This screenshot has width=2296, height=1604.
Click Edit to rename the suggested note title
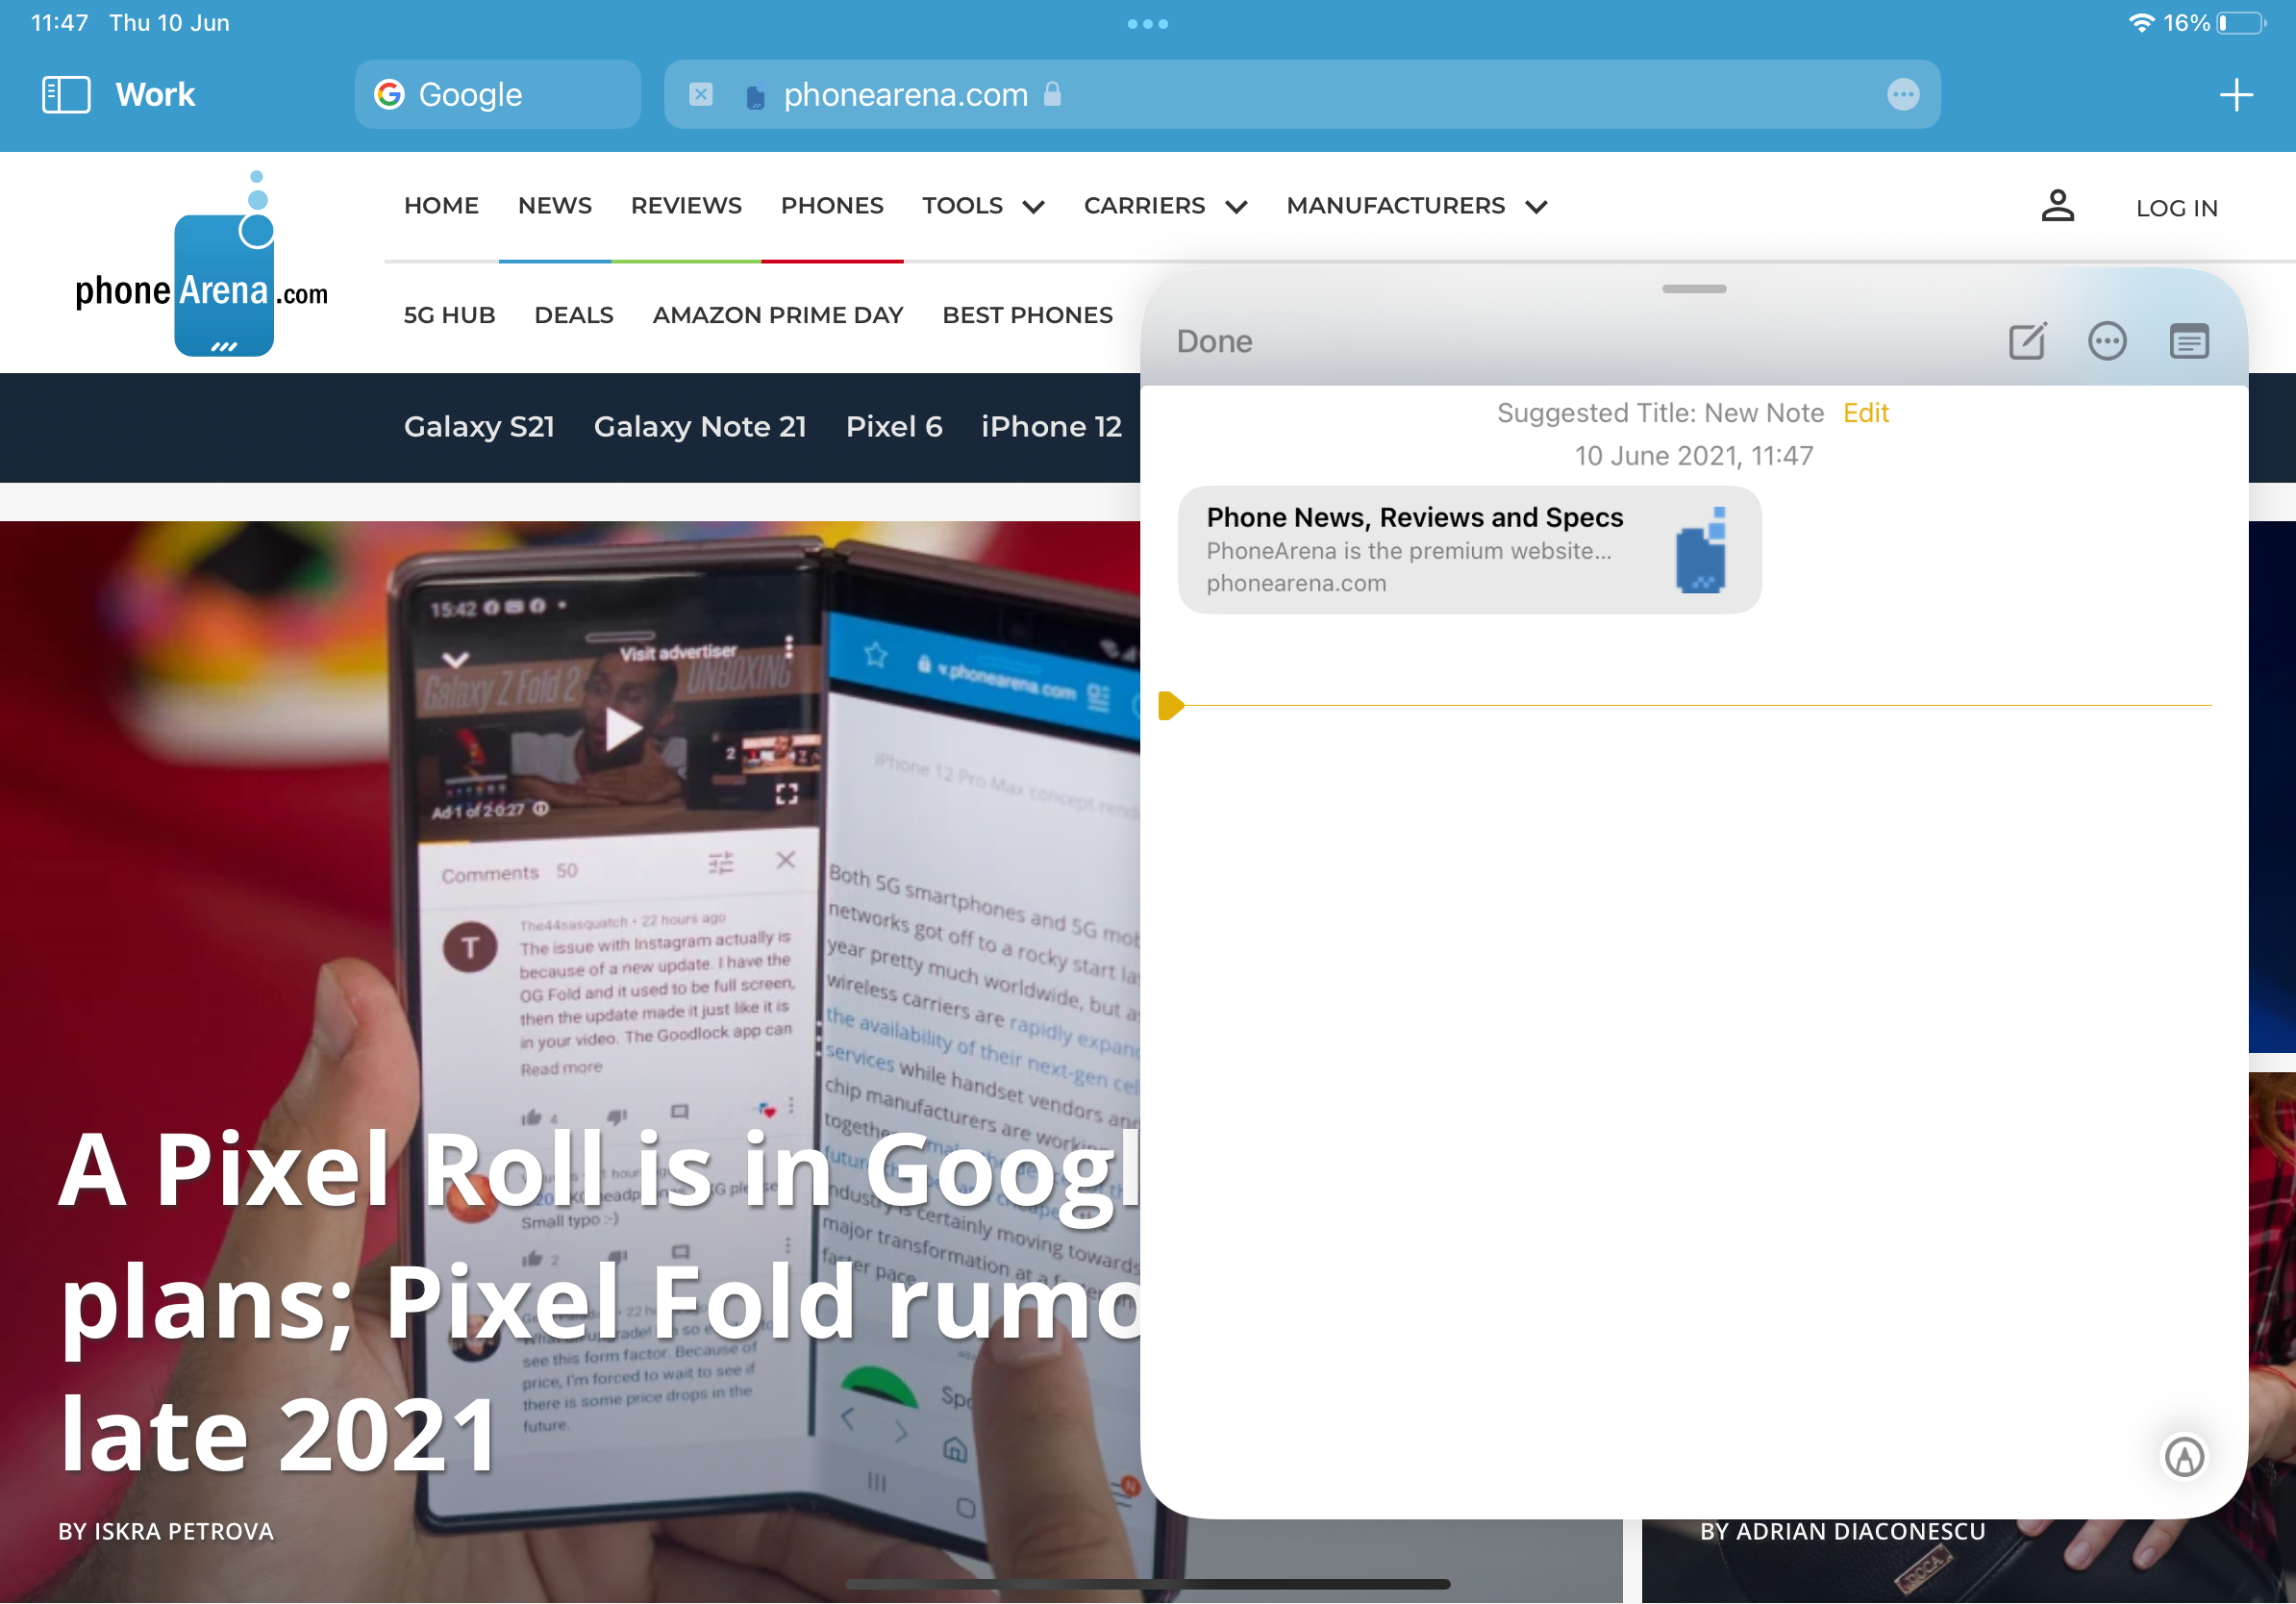pos(1868,412)
